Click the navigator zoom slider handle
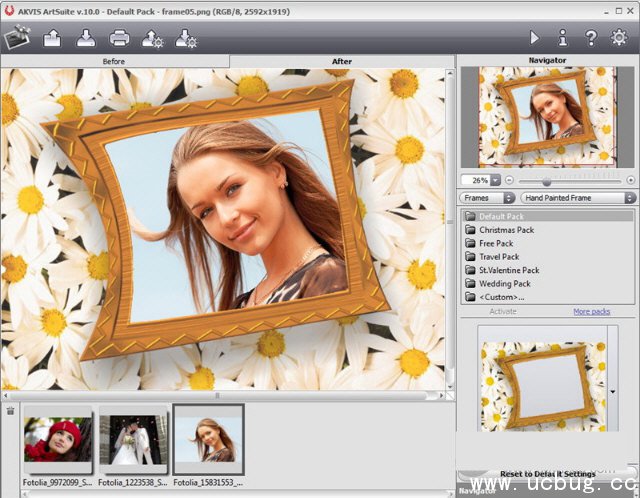The width and height of the screenshot is (640, 498). tap(546, 180)
